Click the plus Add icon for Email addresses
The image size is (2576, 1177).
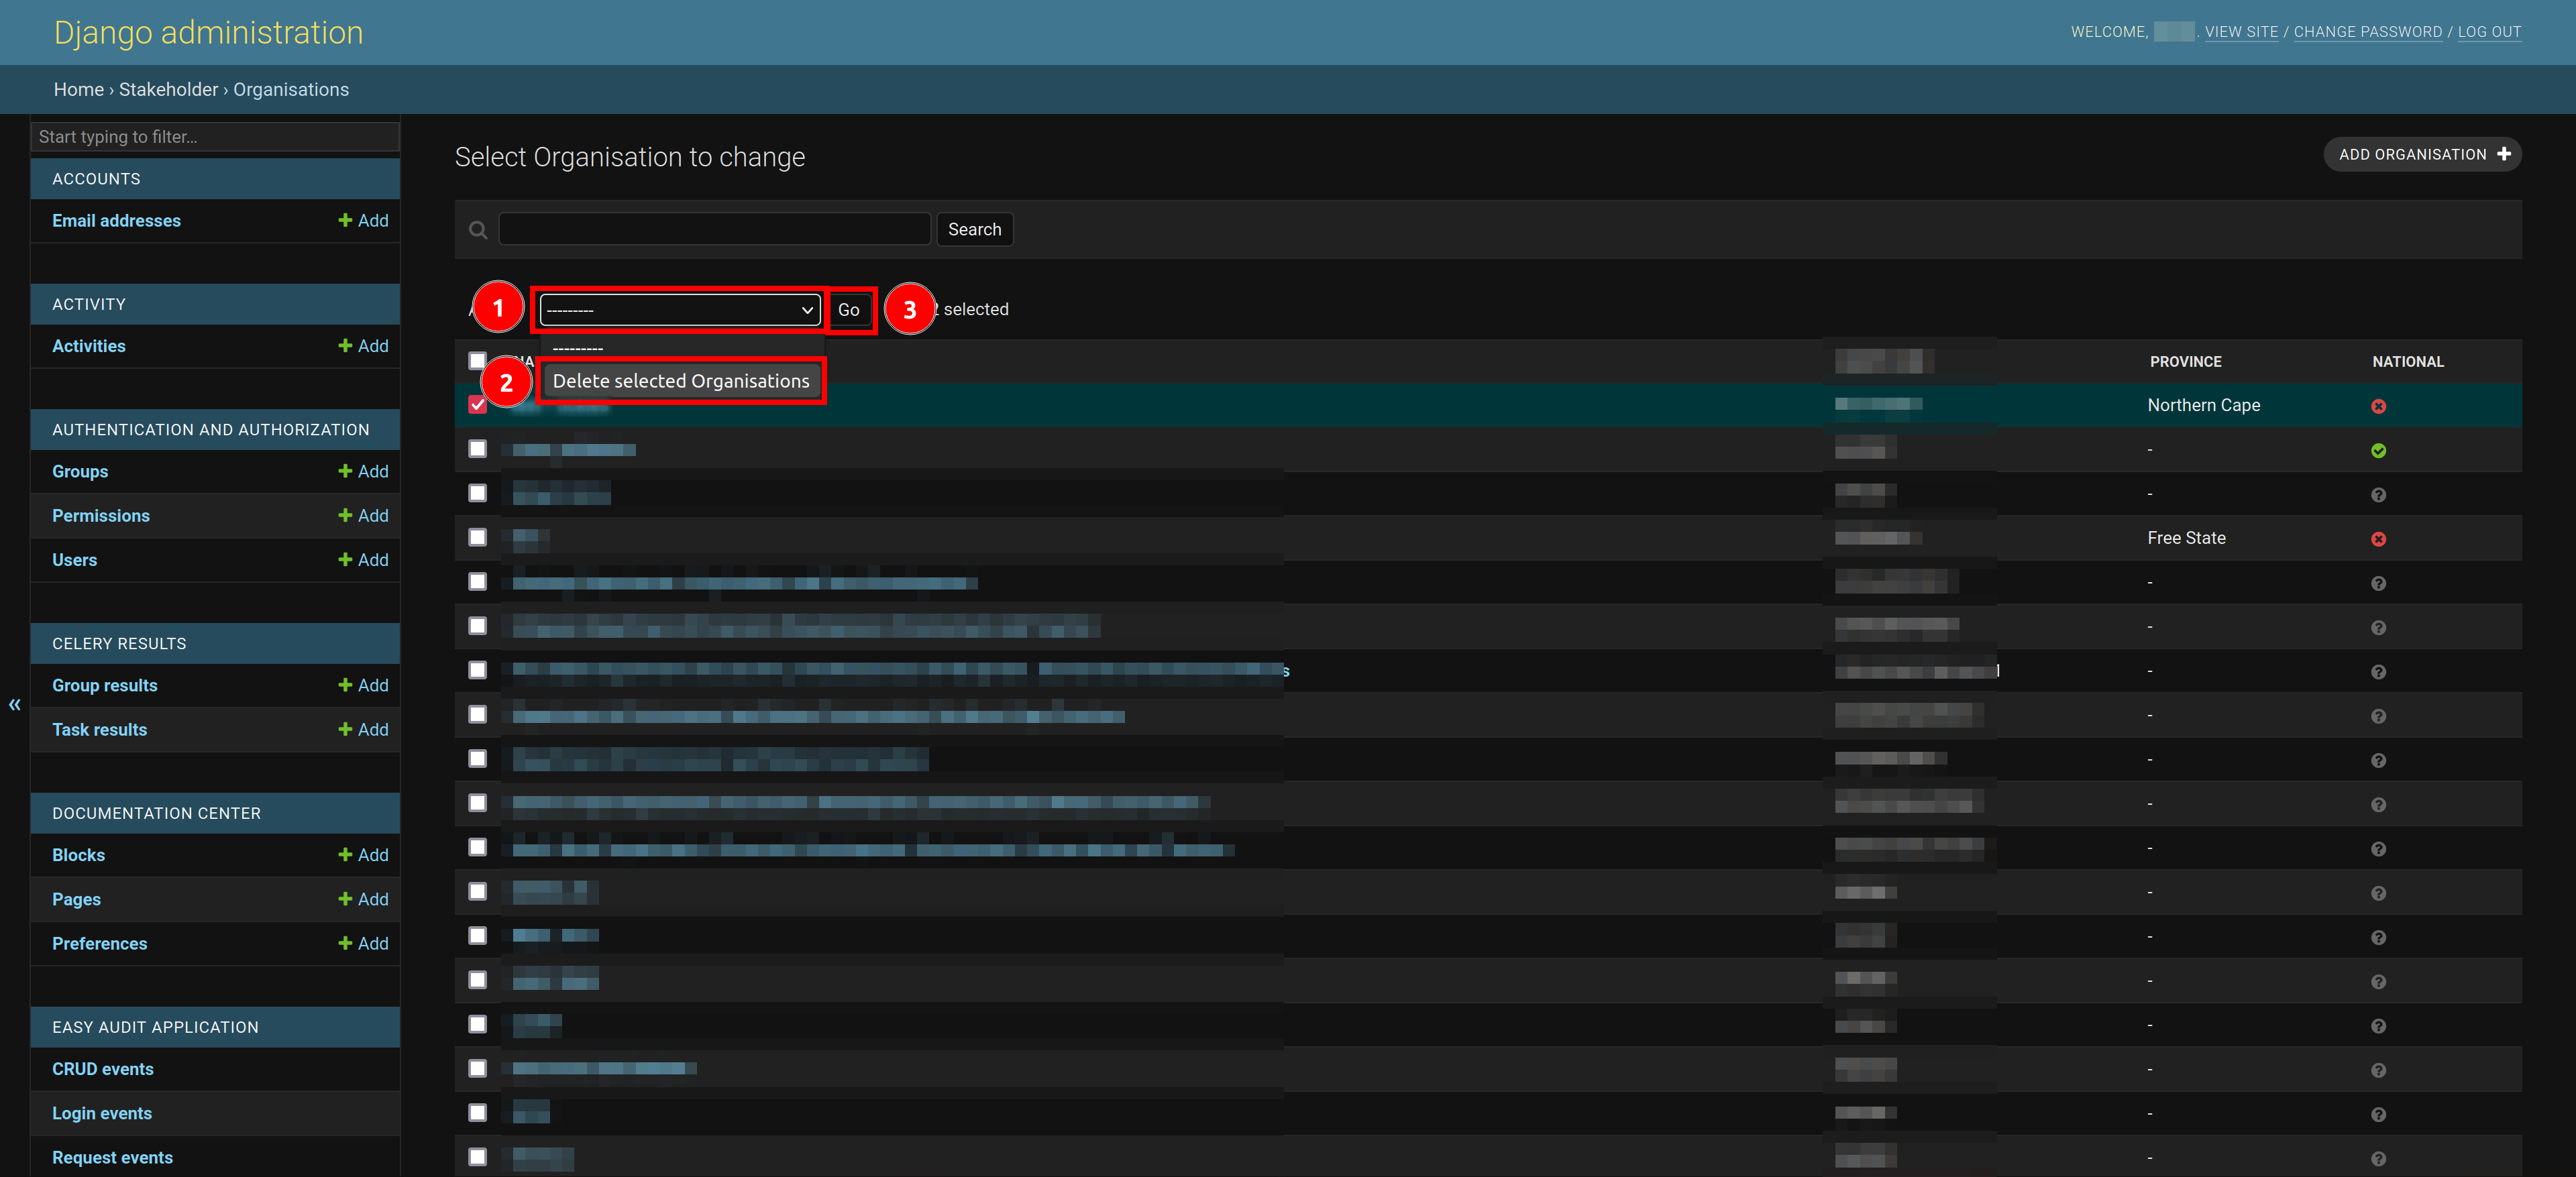345,220
